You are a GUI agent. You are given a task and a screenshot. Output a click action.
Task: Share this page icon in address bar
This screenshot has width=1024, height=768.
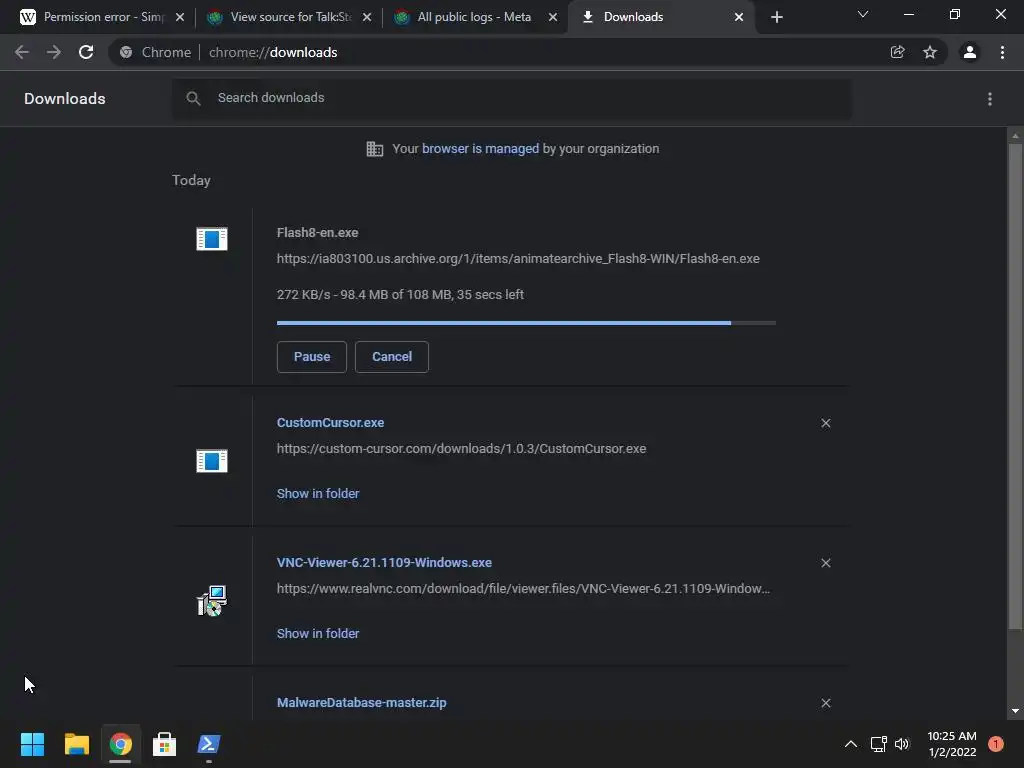tap(897, 52)
